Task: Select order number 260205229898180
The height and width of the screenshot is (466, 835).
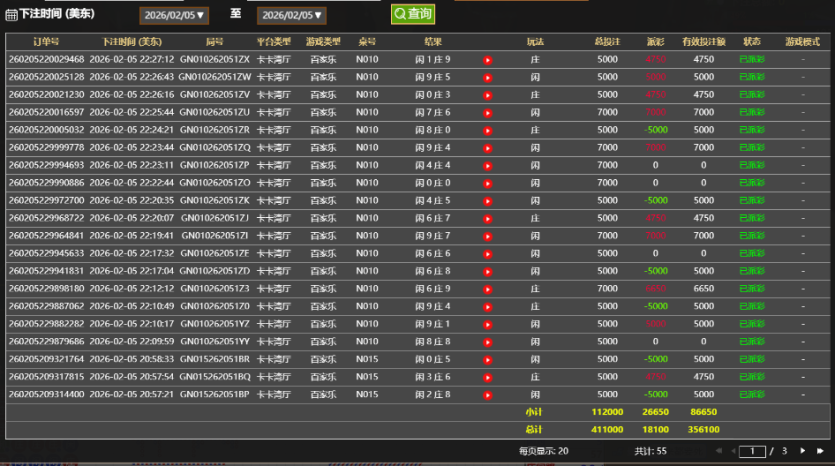Action: point(46,288)
